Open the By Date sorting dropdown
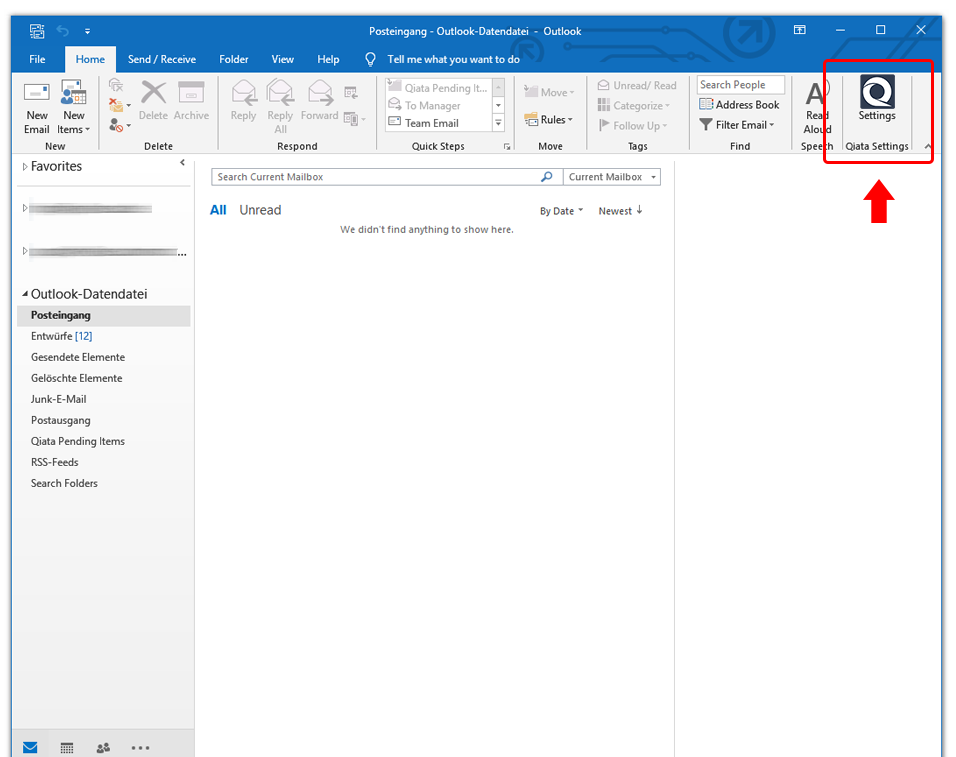This screenshot has width=956, height=757. pos(562,210)
